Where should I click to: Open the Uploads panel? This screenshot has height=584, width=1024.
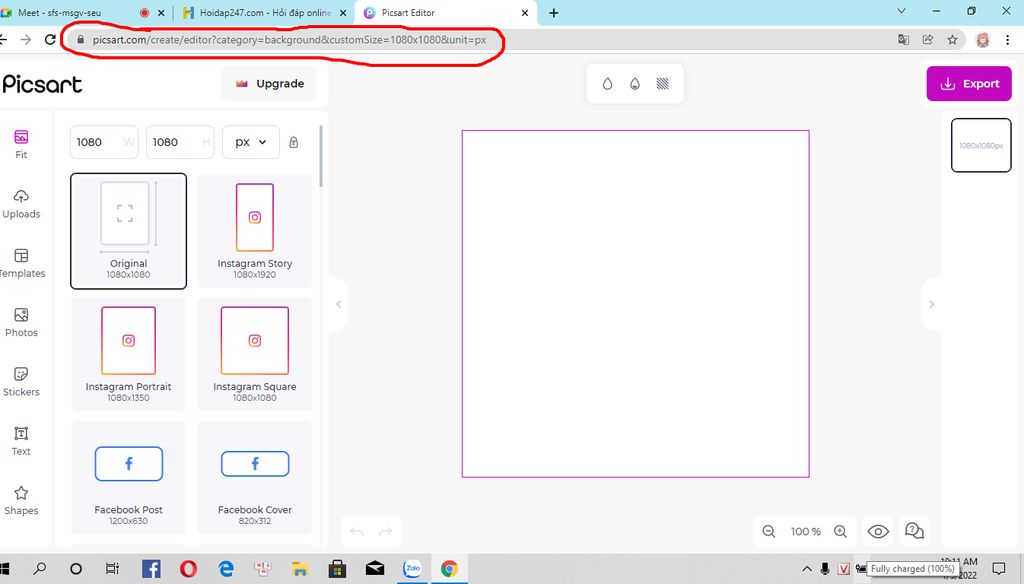tap(21, 204)
